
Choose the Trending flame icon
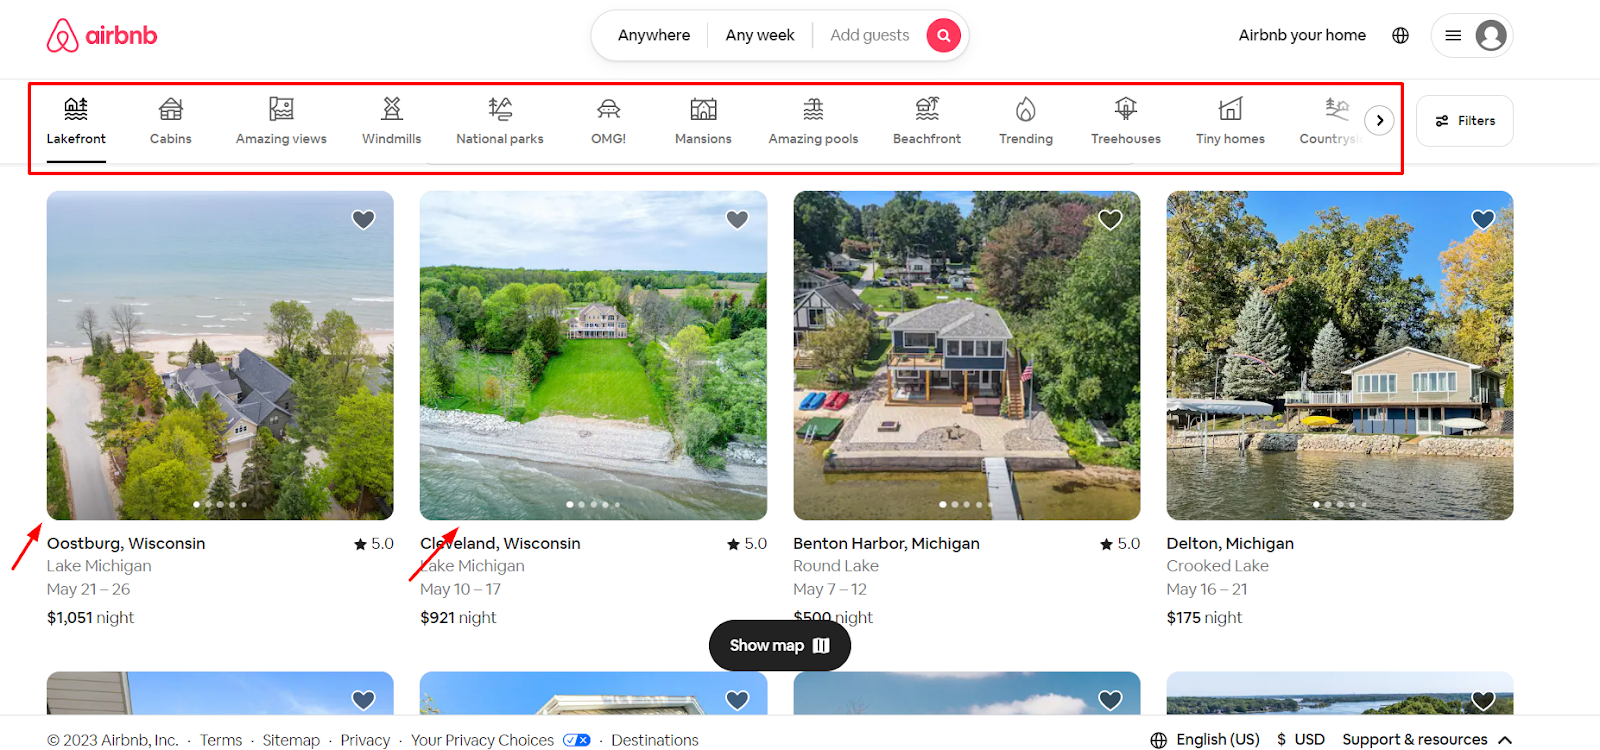[1026, 109]
